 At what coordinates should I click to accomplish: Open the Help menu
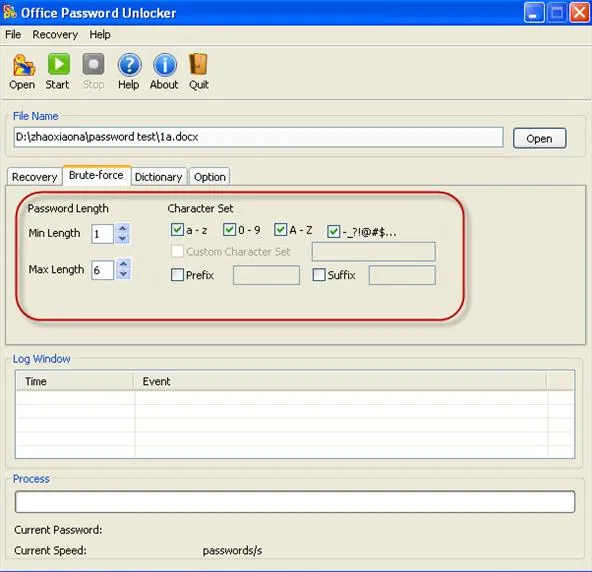100,34
